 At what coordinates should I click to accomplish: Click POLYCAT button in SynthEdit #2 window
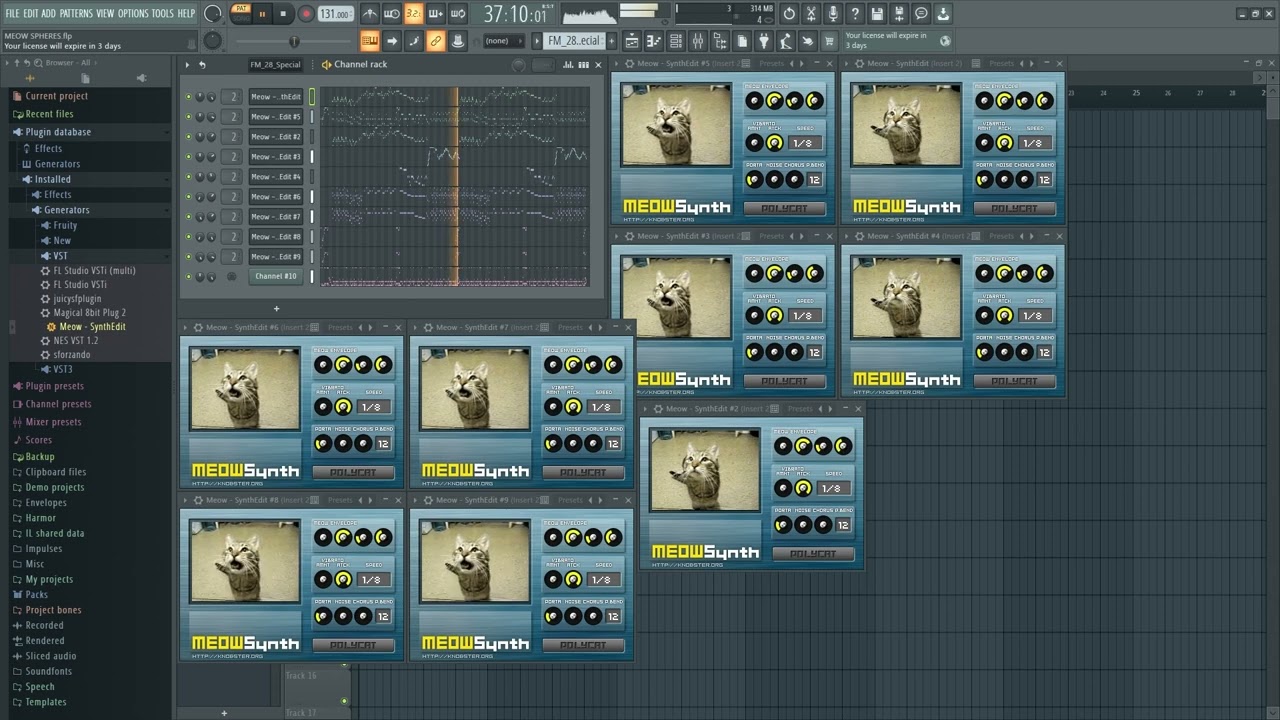click(x=813, y=553)
